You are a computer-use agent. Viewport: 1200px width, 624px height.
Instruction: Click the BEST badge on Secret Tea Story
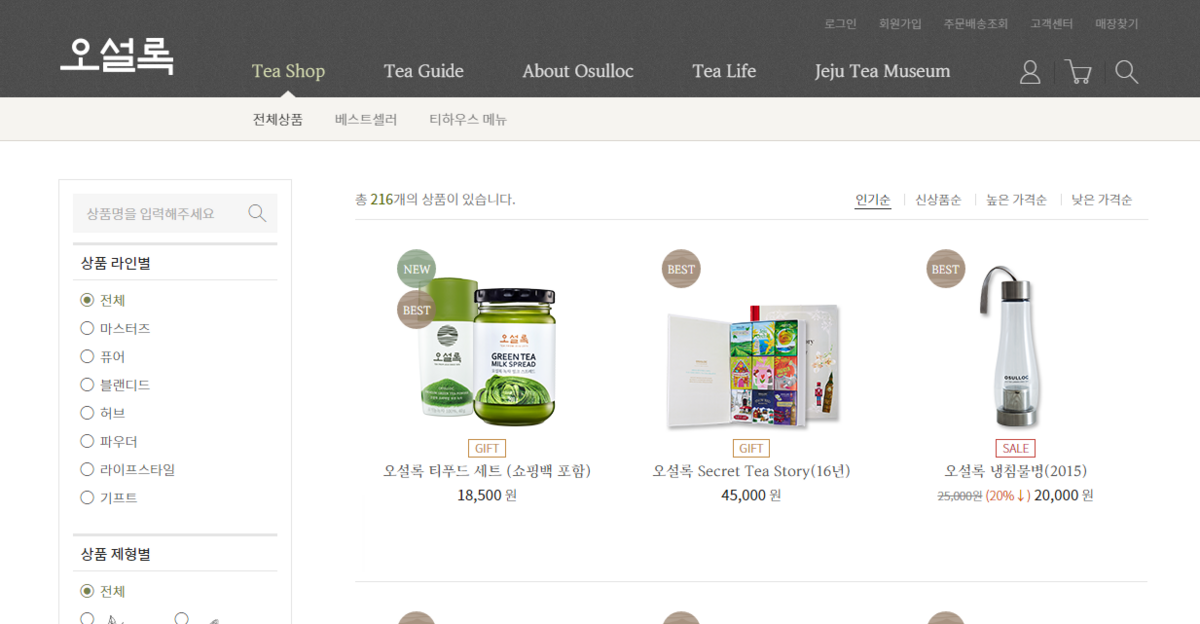pos(681,269)
